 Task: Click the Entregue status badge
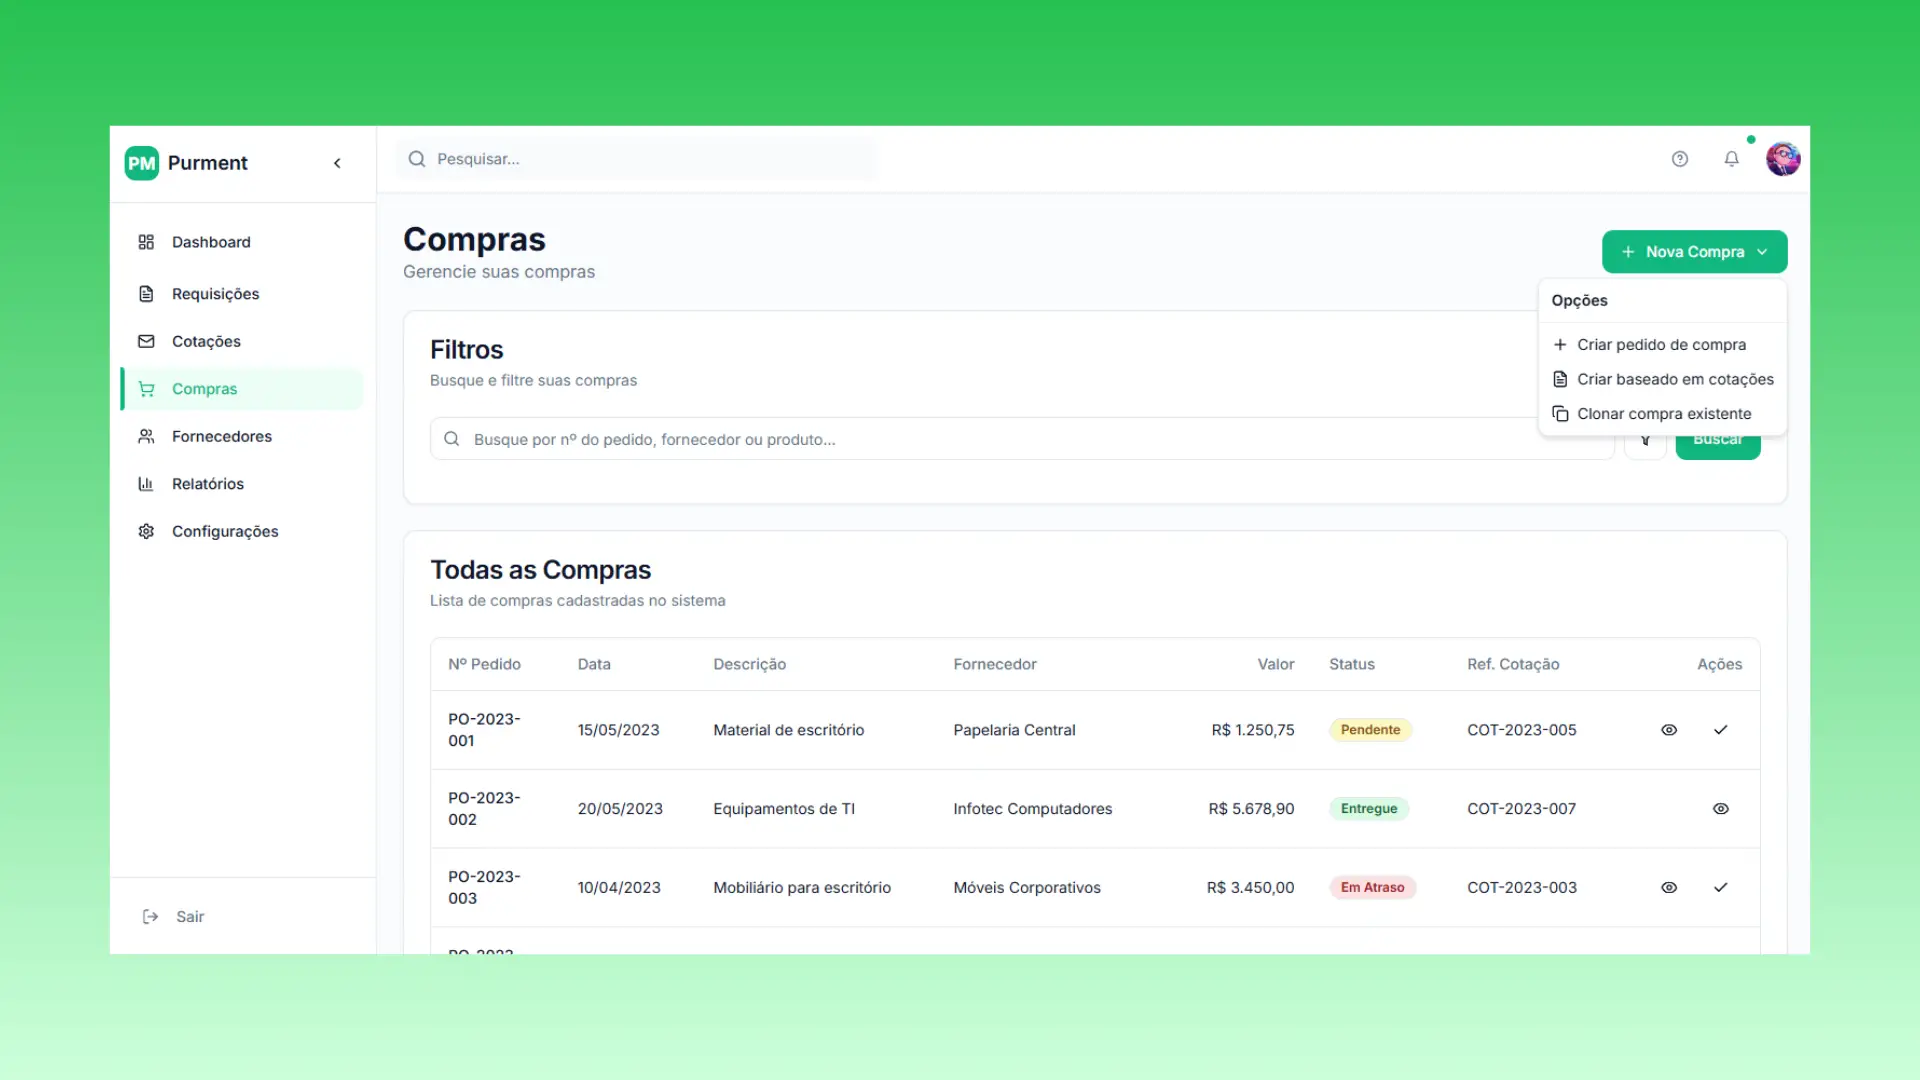coord(1369,809)
